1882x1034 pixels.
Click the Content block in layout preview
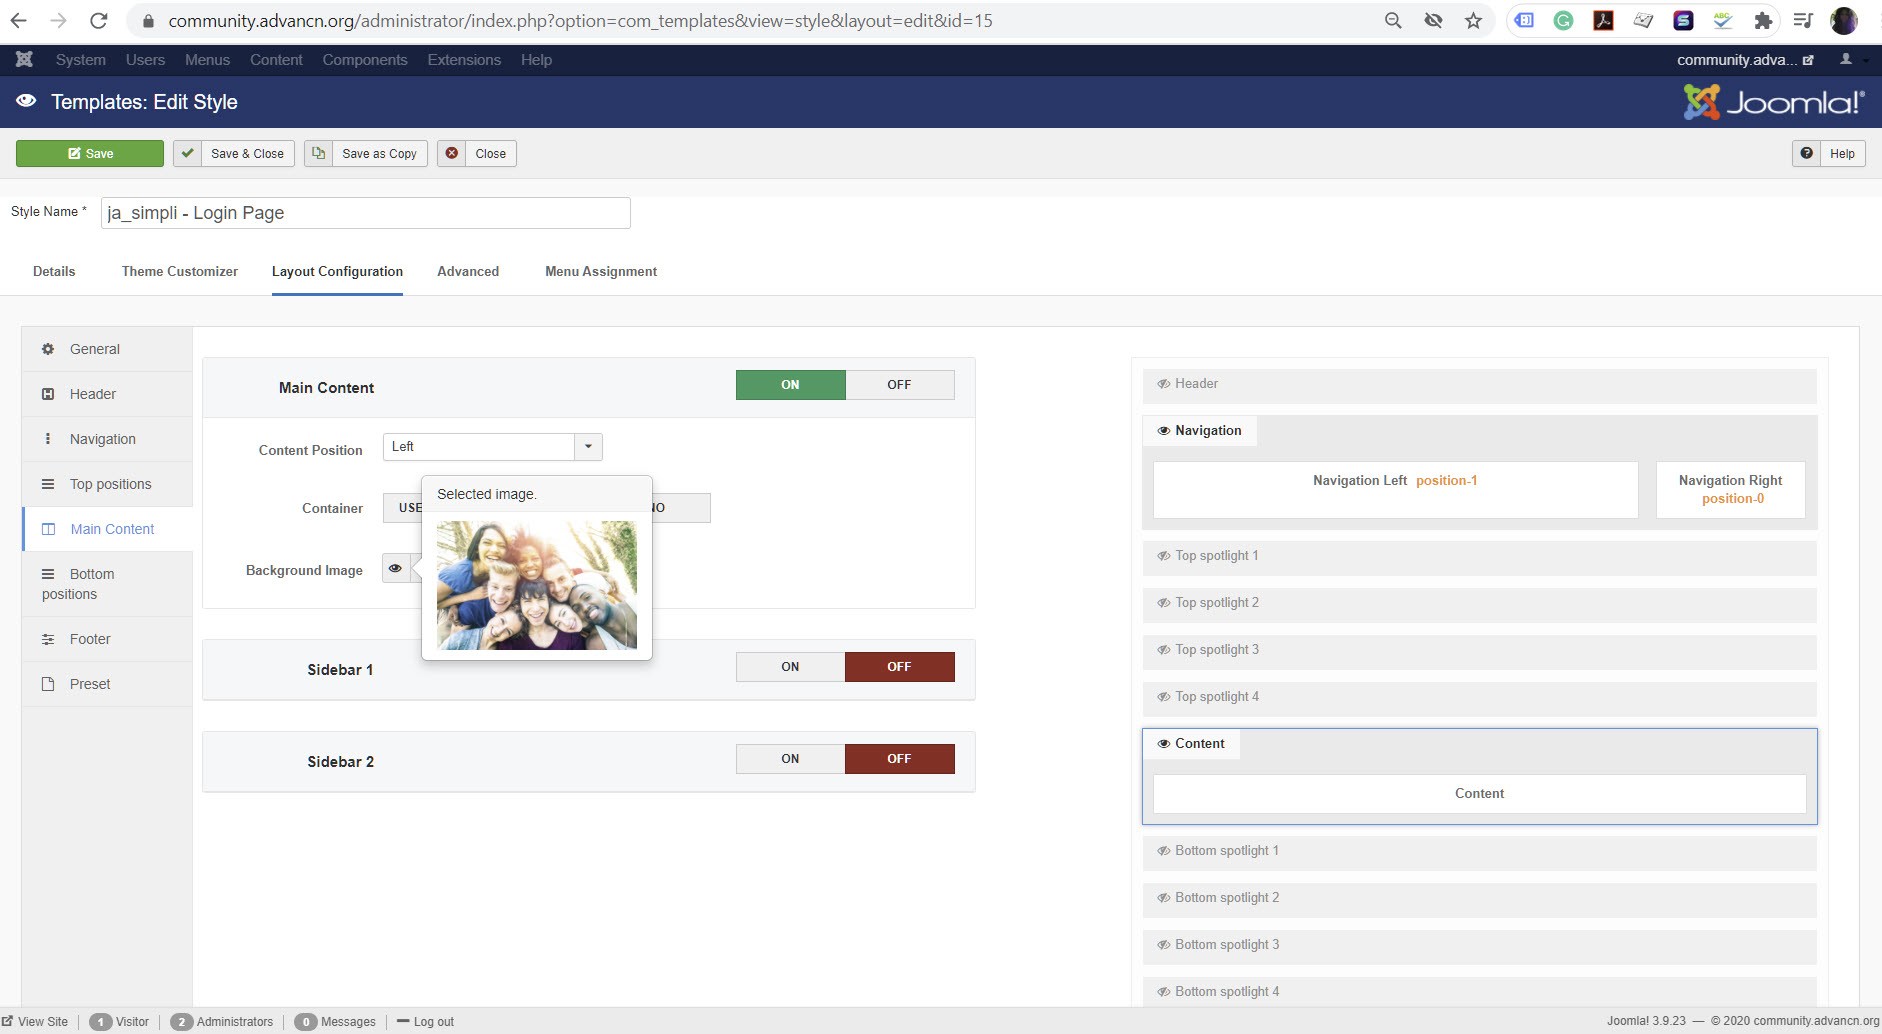1480,794
